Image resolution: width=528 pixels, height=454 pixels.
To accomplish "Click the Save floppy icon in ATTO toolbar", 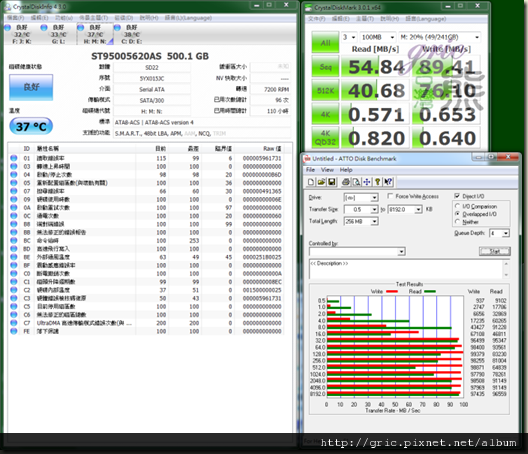I will pos(331,182).
